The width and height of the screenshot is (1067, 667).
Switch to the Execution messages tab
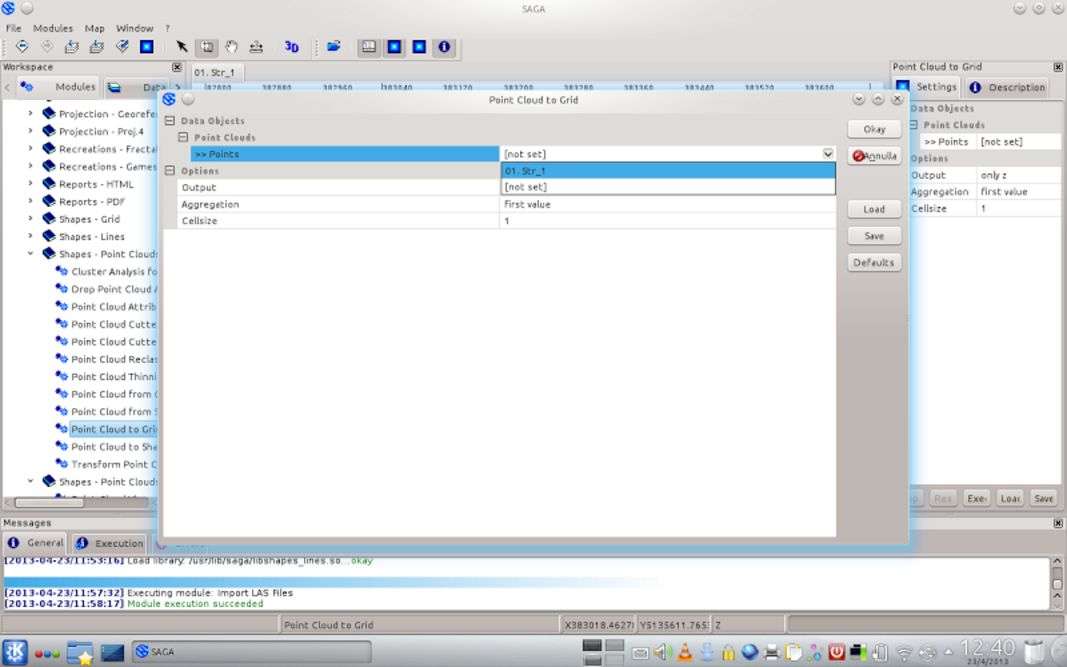pyautogui.click(x=111, y=543)
